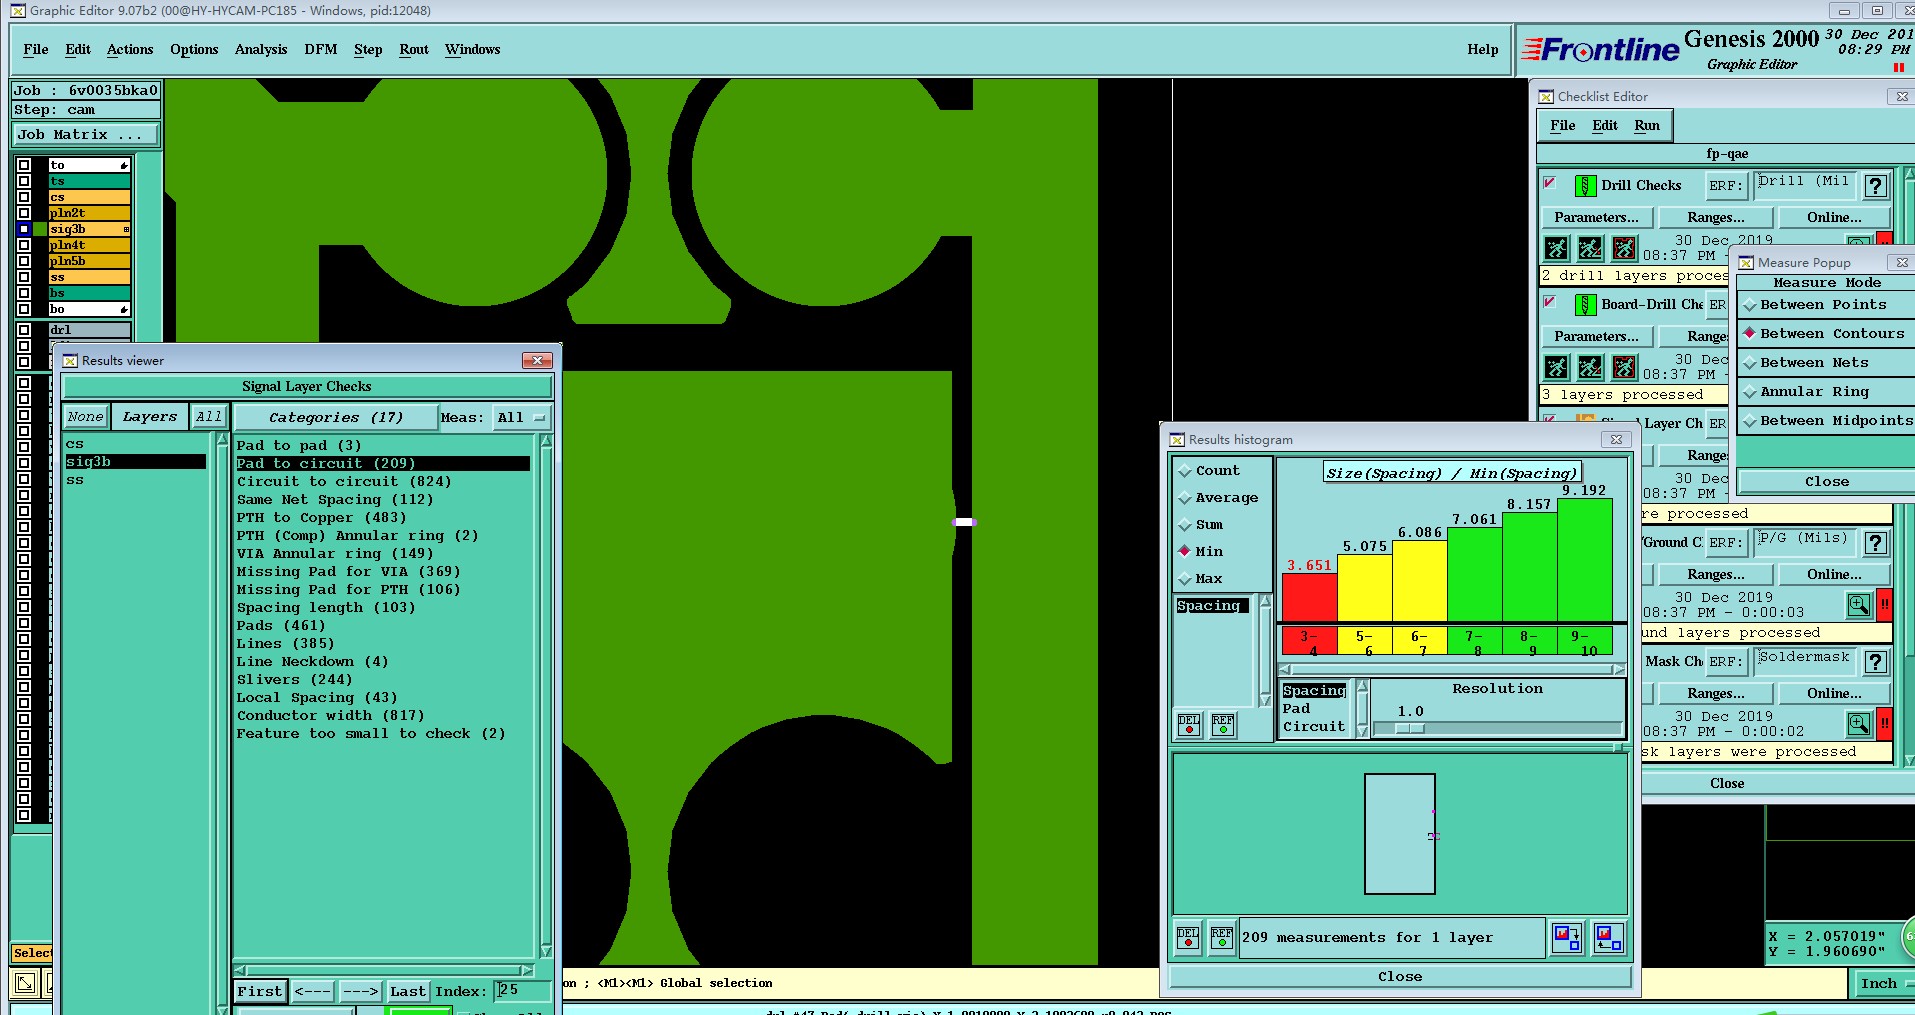Click the Job Matrix ... button

(85, 135)
